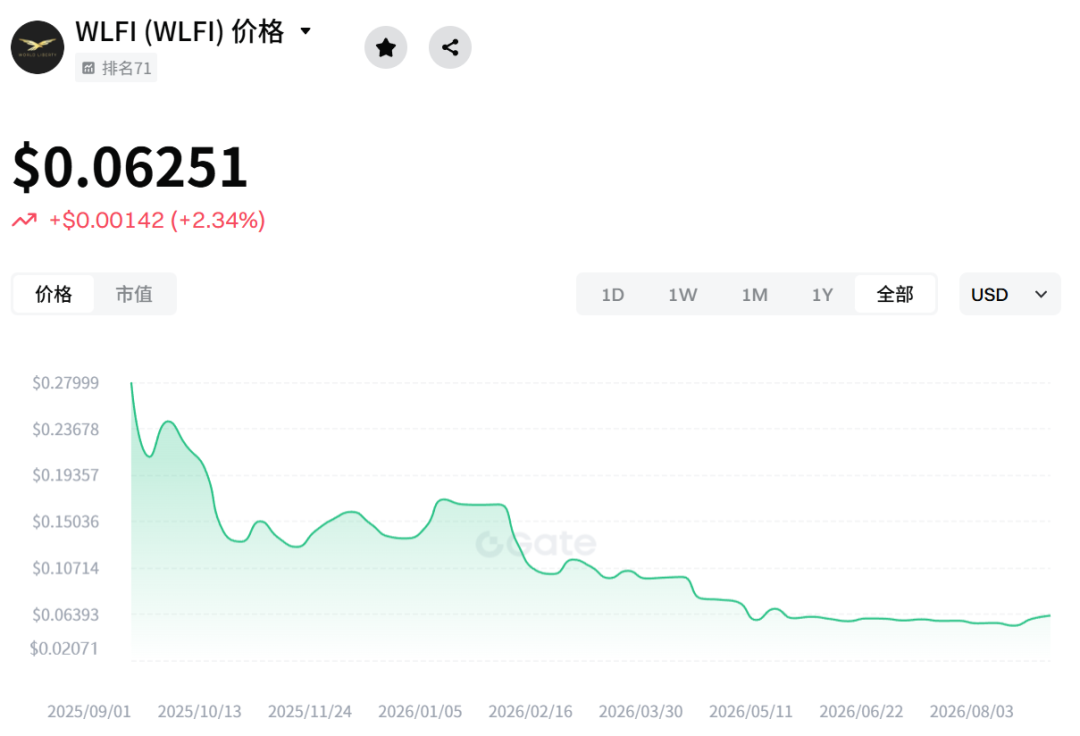Click the 2026/01/05 date label
1080x736 pixels.
[420, 711]
